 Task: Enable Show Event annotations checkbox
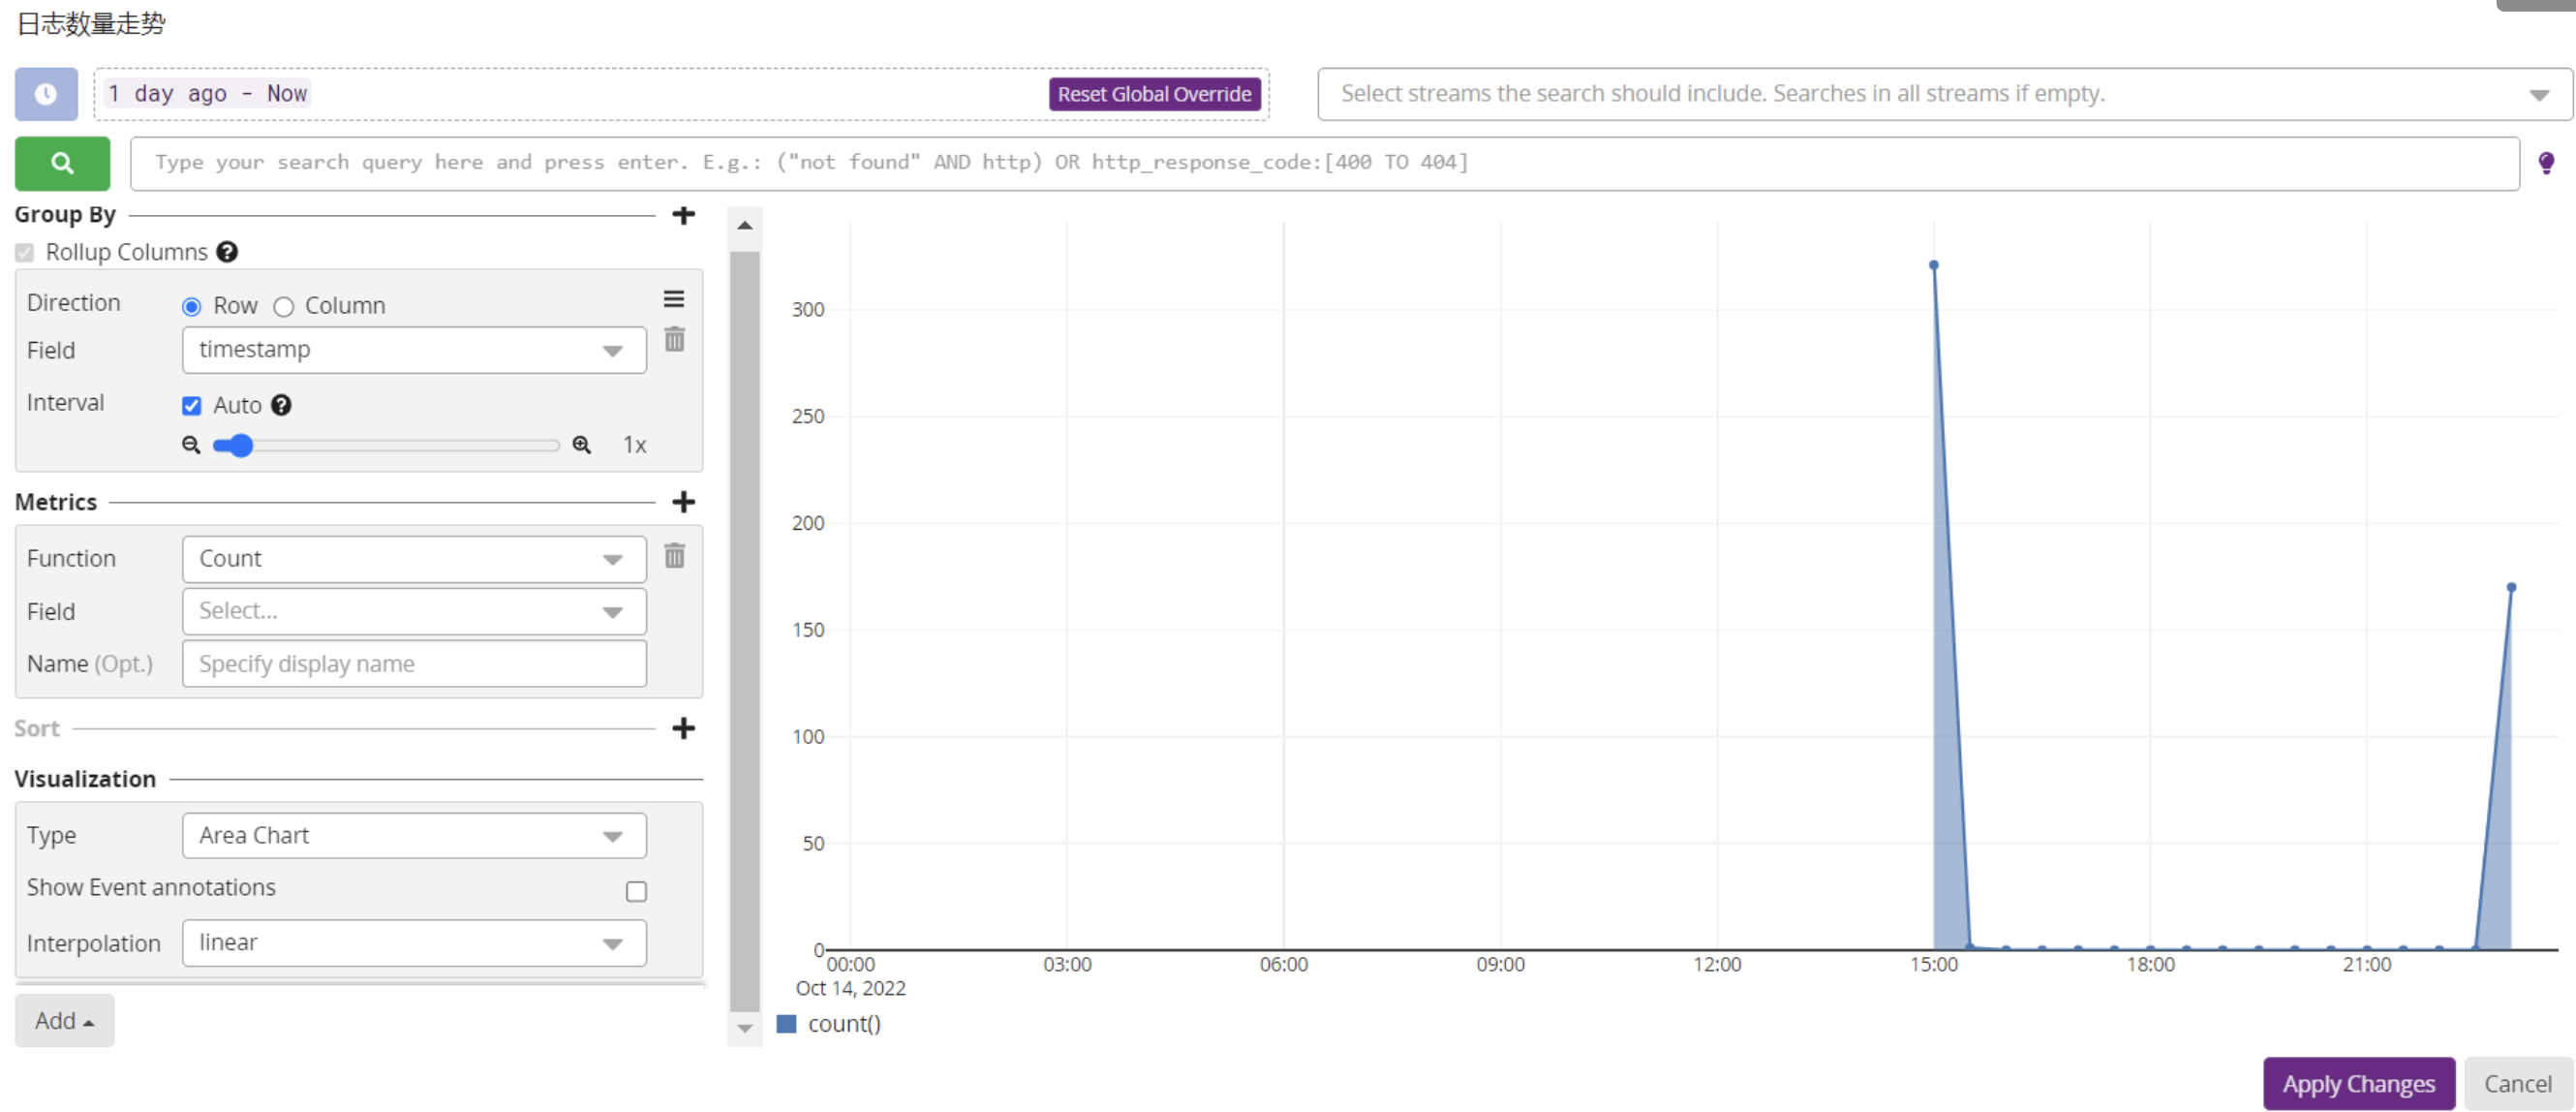[x=636, y=891]
